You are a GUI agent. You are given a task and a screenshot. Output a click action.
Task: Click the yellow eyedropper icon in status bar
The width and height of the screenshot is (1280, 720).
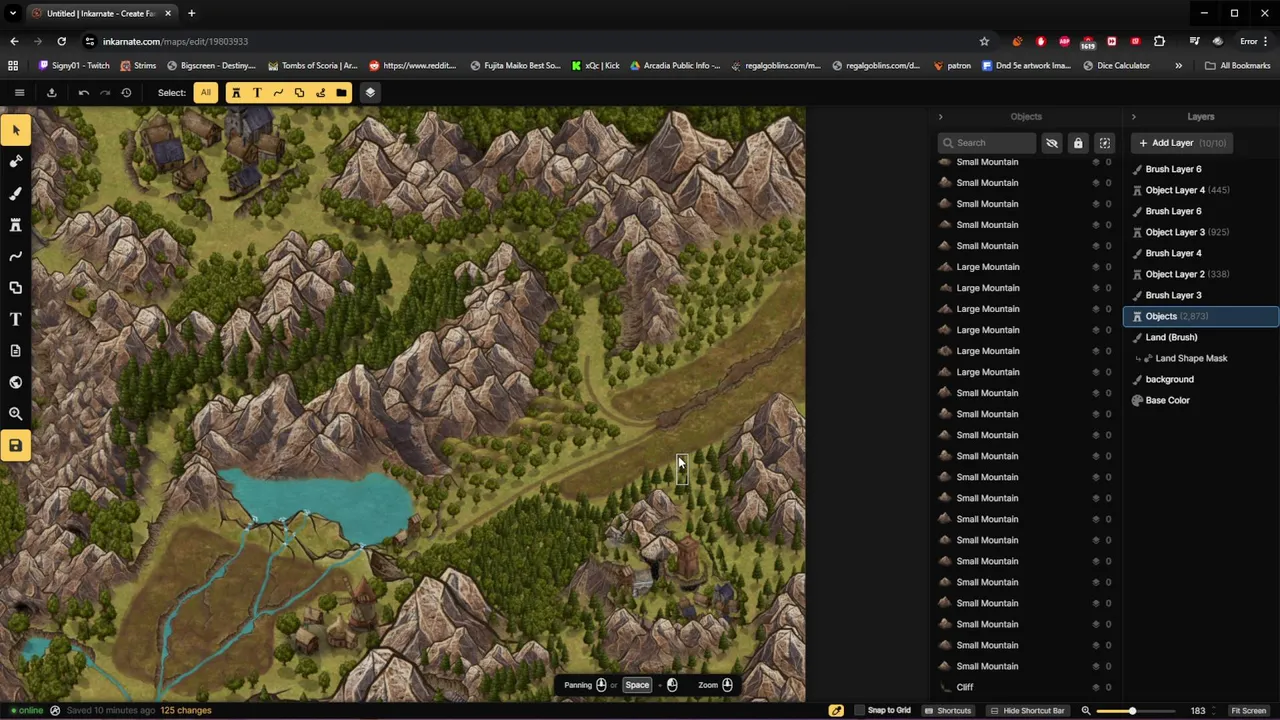(836, 710)
